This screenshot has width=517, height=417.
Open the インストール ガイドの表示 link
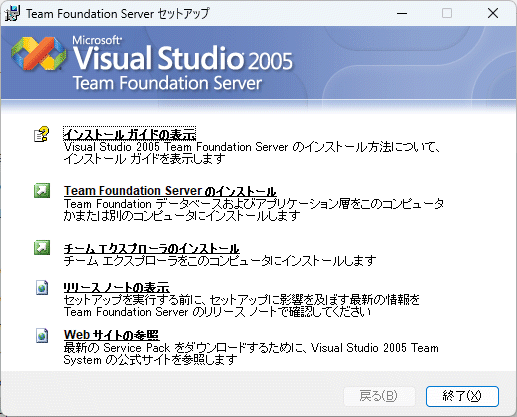click(x=129, y=134)
